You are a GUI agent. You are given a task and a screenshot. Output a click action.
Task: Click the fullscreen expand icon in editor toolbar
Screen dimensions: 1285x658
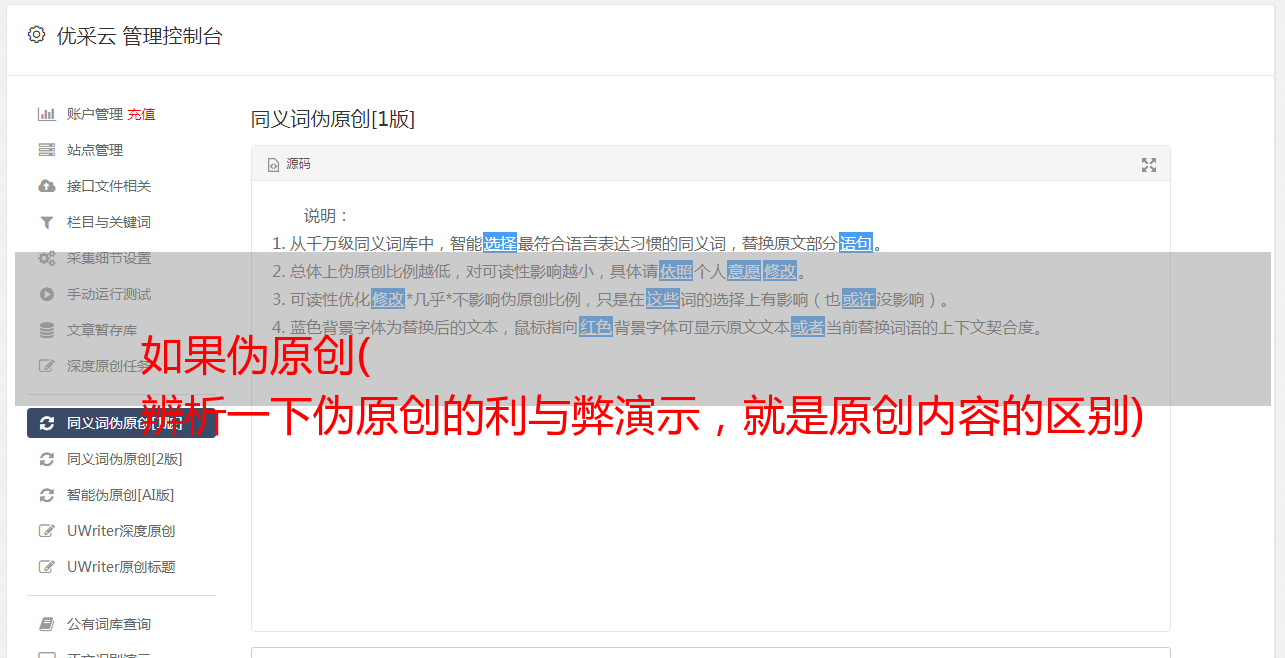click(x=1149, y=165)
